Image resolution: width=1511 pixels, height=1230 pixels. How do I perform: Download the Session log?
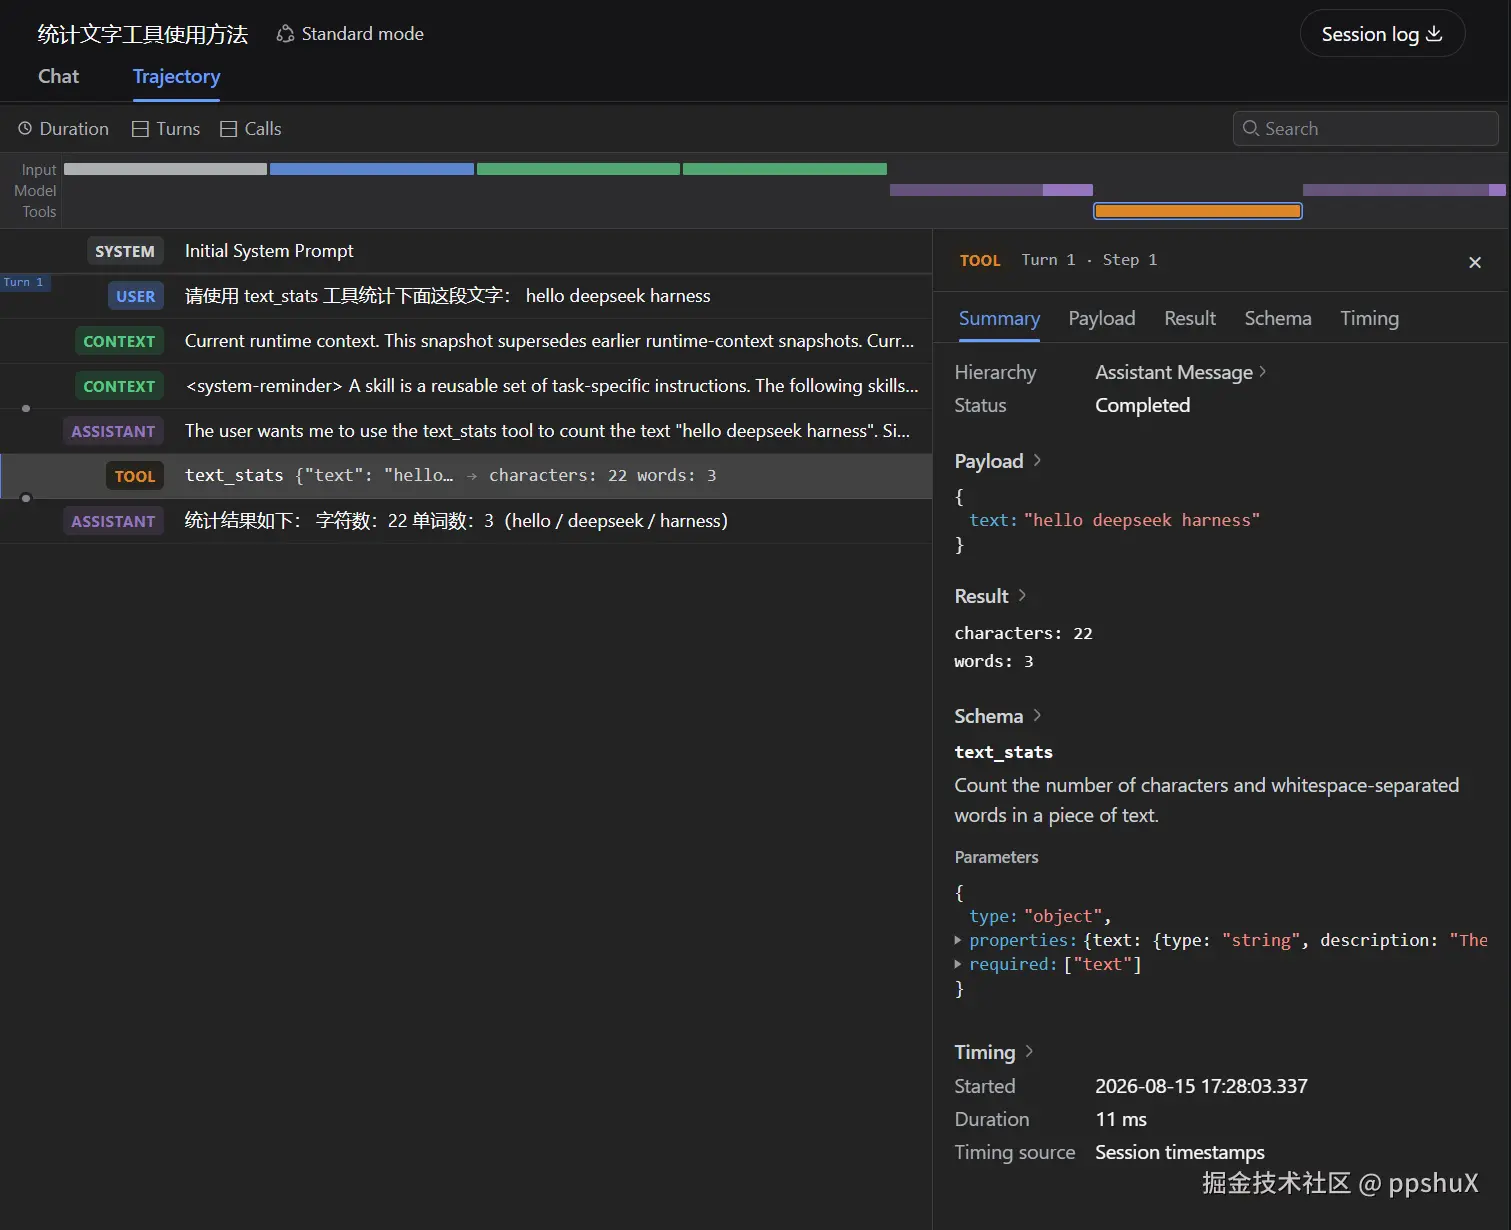pos(1382,34)
